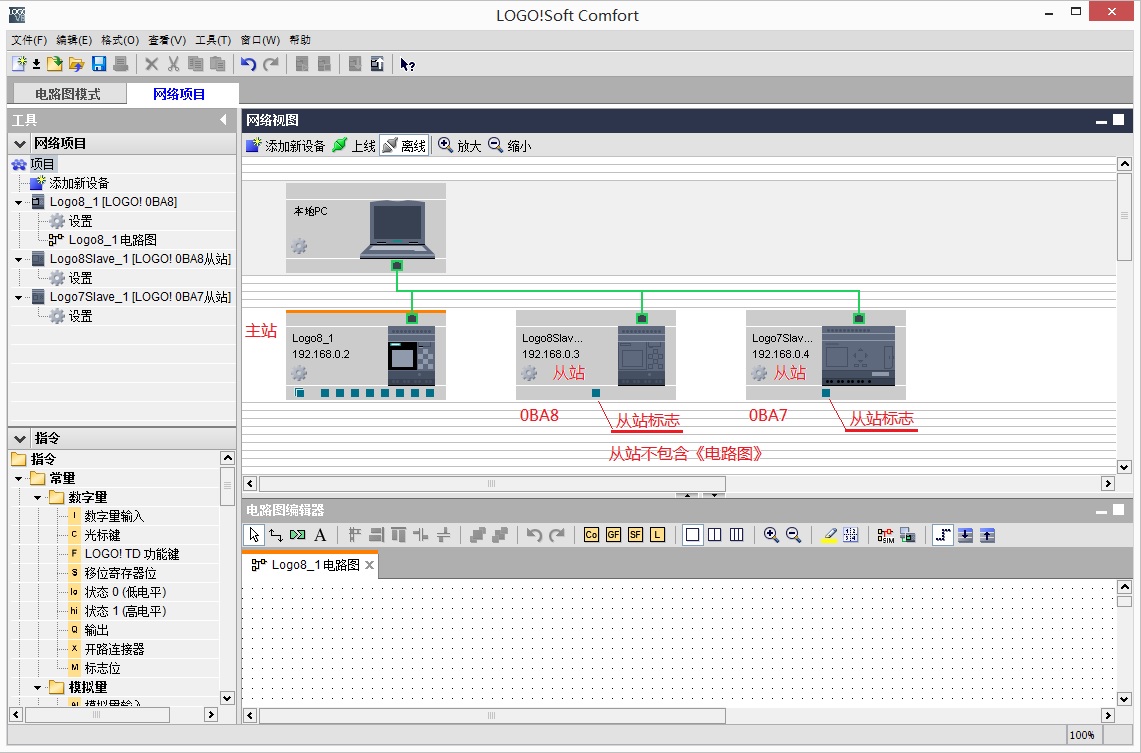Open the 工具(T) menu
1141x753 pixels.
212,40
